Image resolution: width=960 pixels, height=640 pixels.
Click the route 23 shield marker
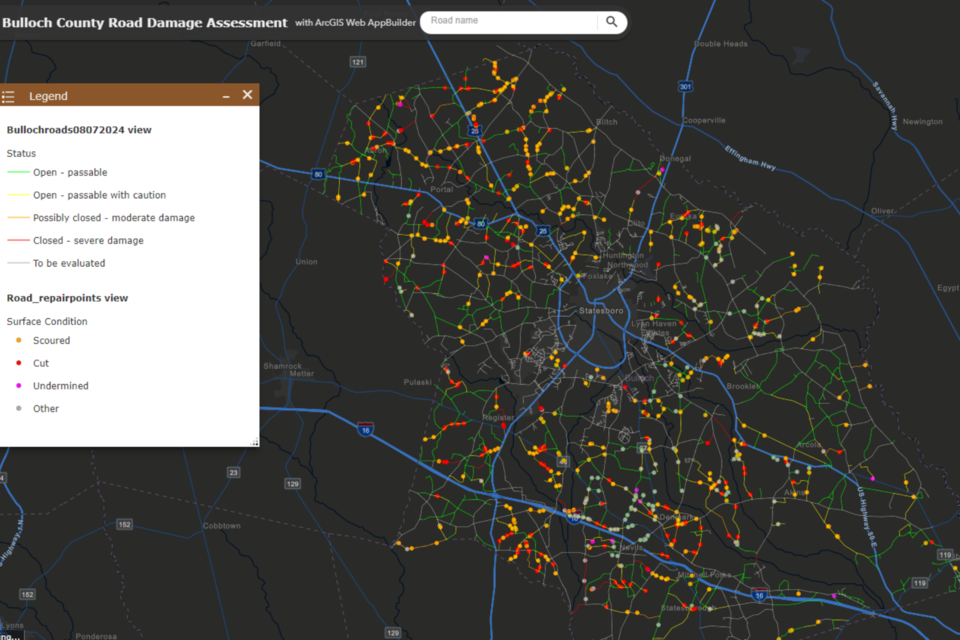pyautogui.click(x=234, y=472)
